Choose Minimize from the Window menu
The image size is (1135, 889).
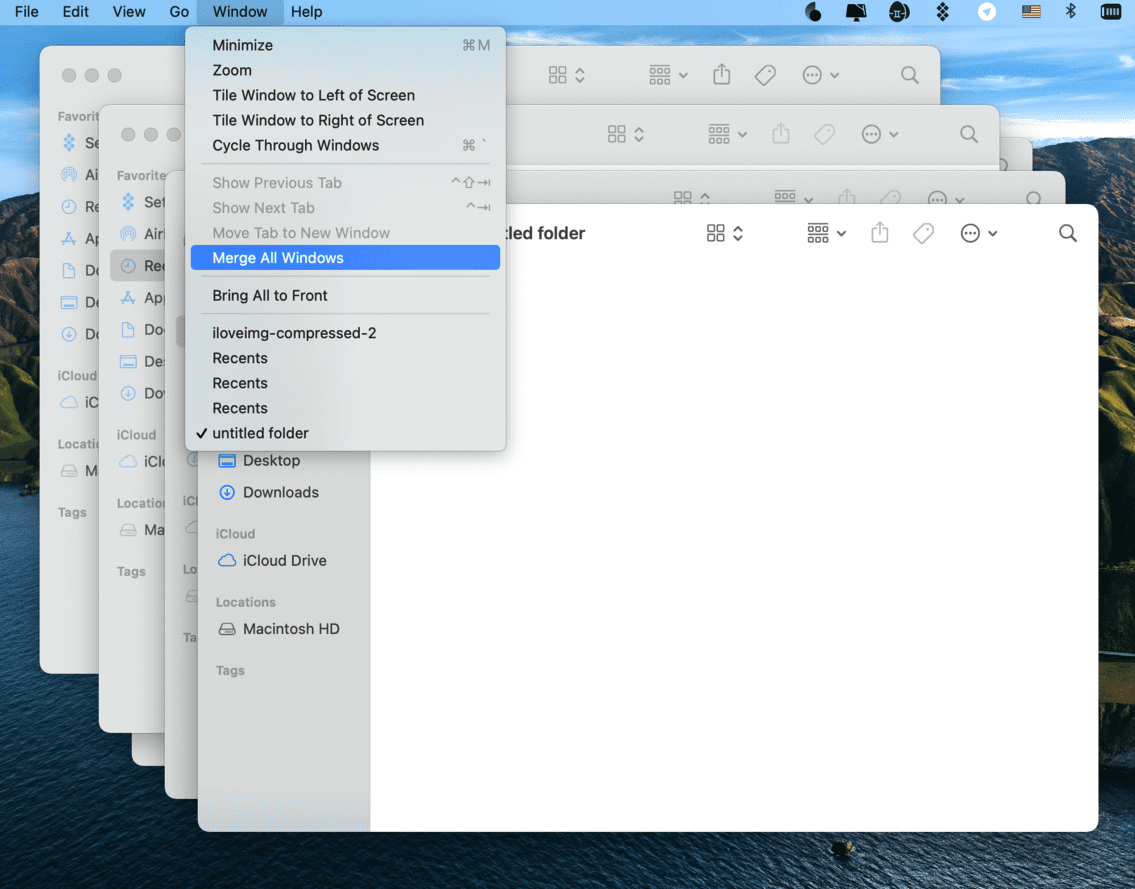345,45
